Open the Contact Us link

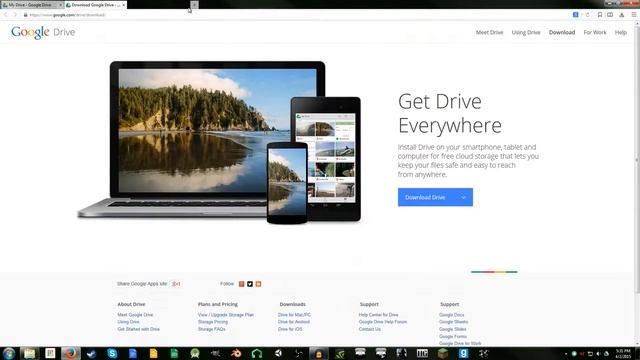pos(369,329)
